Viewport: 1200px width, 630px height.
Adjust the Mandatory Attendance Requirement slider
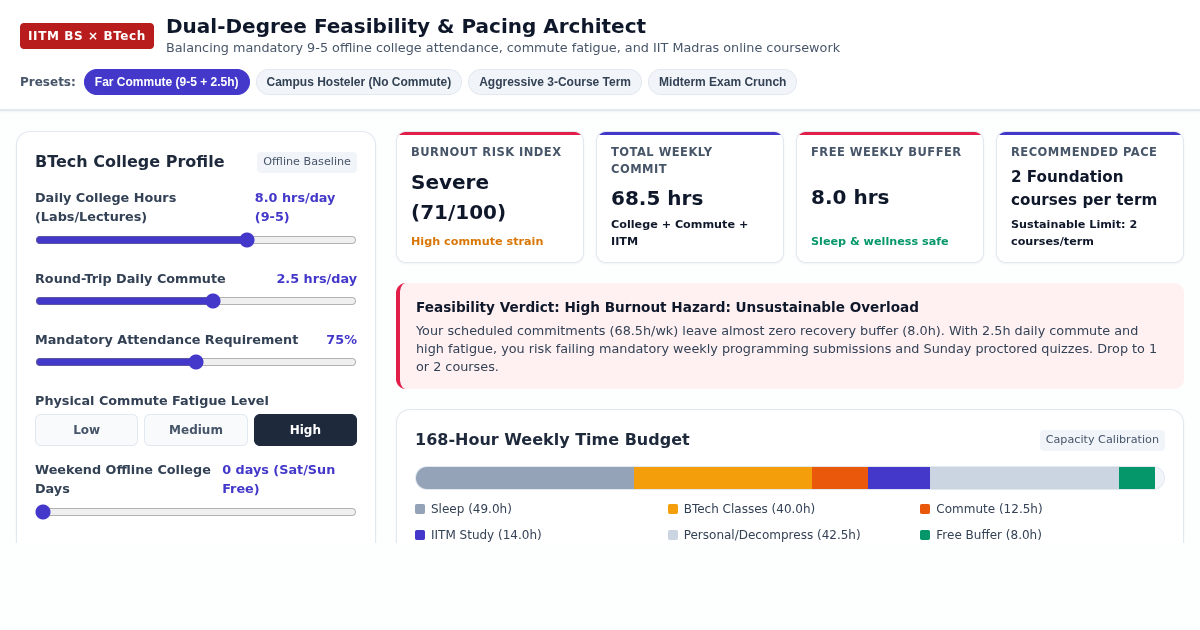[x=196, y=362]
